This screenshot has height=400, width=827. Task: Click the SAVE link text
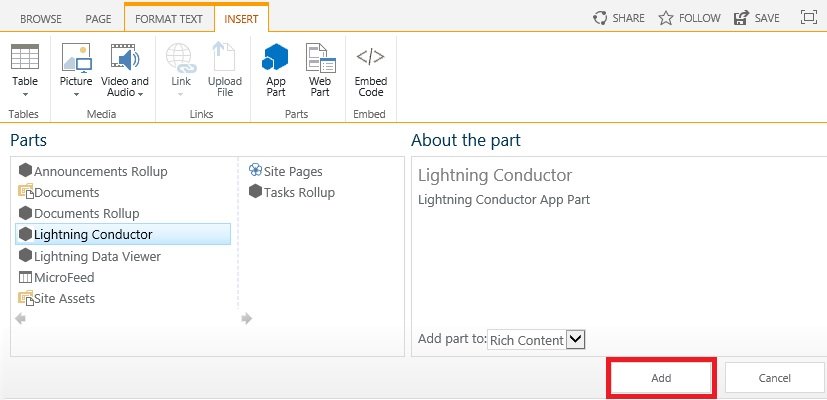click(x=767, y=18)
